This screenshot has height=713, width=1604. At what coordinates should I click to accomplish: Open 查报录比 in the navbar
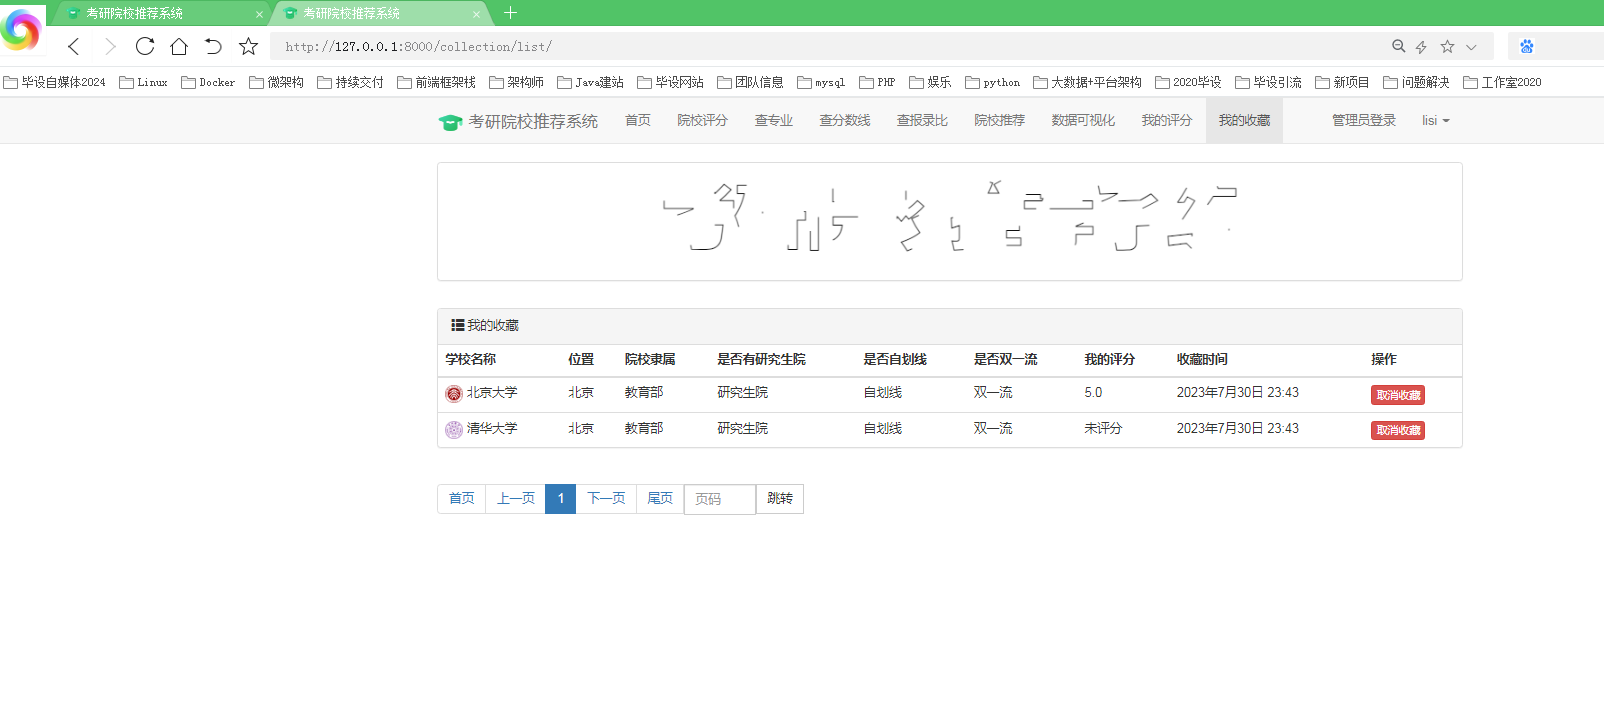[x=922, y=120]
